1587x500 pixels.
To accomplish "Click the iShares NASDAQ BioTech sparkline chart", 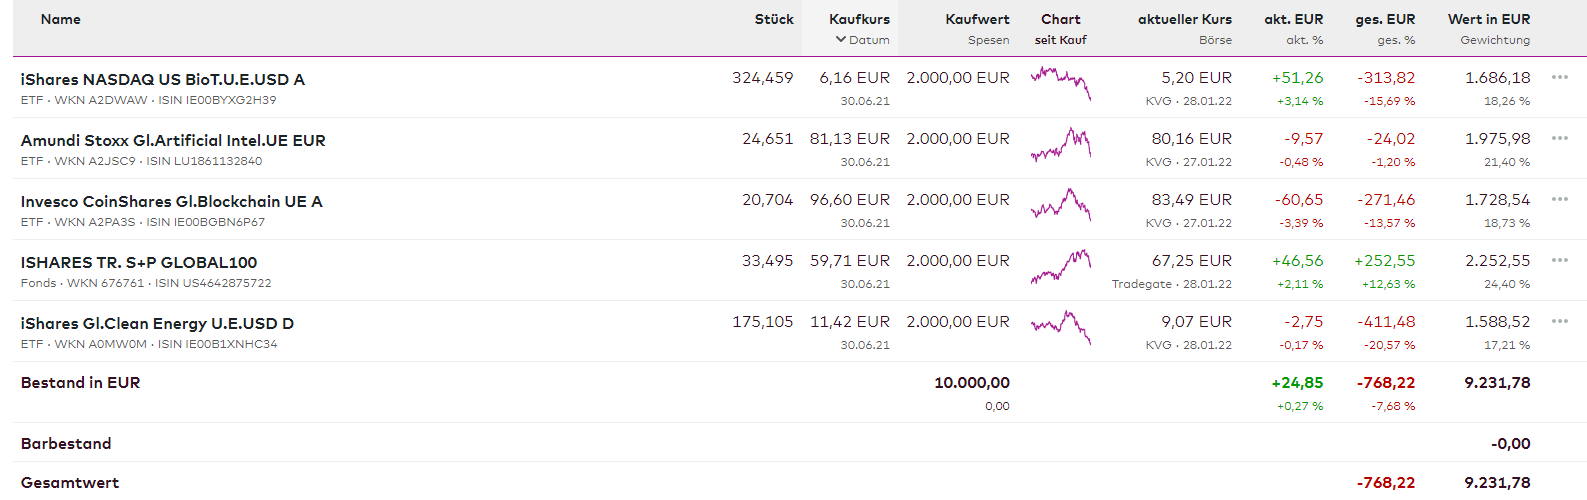I will (1060, 82).
